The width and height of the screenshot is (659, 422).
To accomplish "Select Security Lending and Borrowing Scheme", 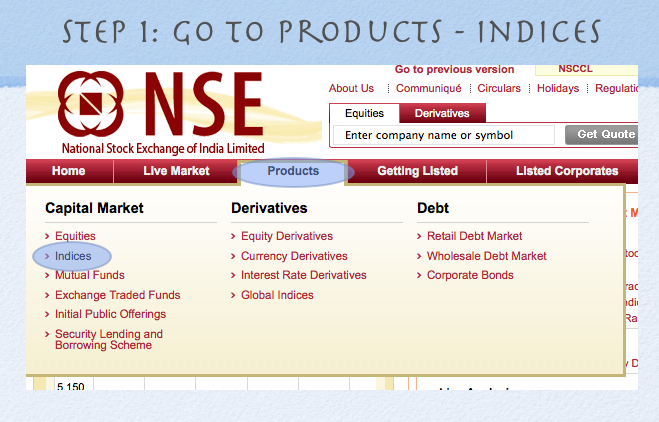I will coord(109,340).
